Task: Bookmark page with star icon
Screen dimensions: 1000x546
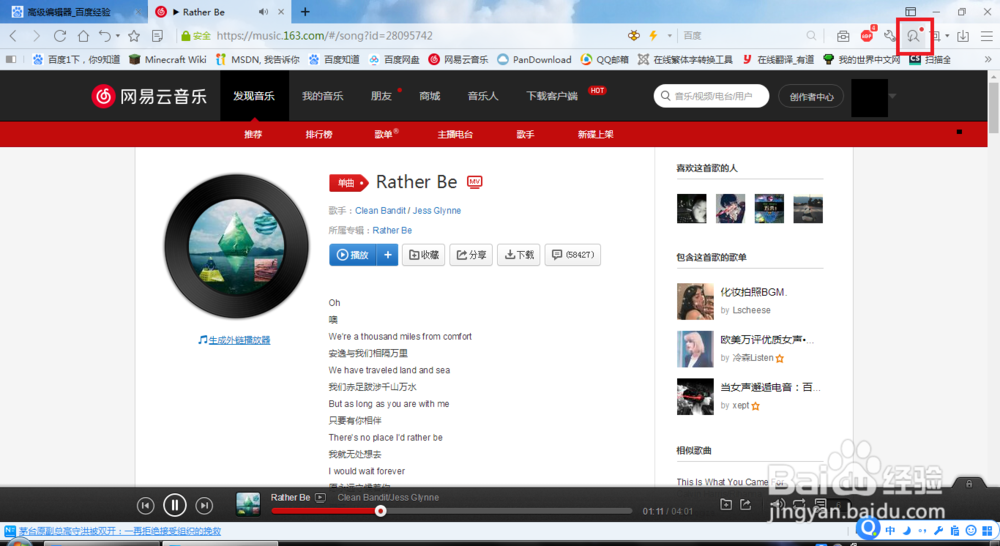Action: (x=134, y=36)
